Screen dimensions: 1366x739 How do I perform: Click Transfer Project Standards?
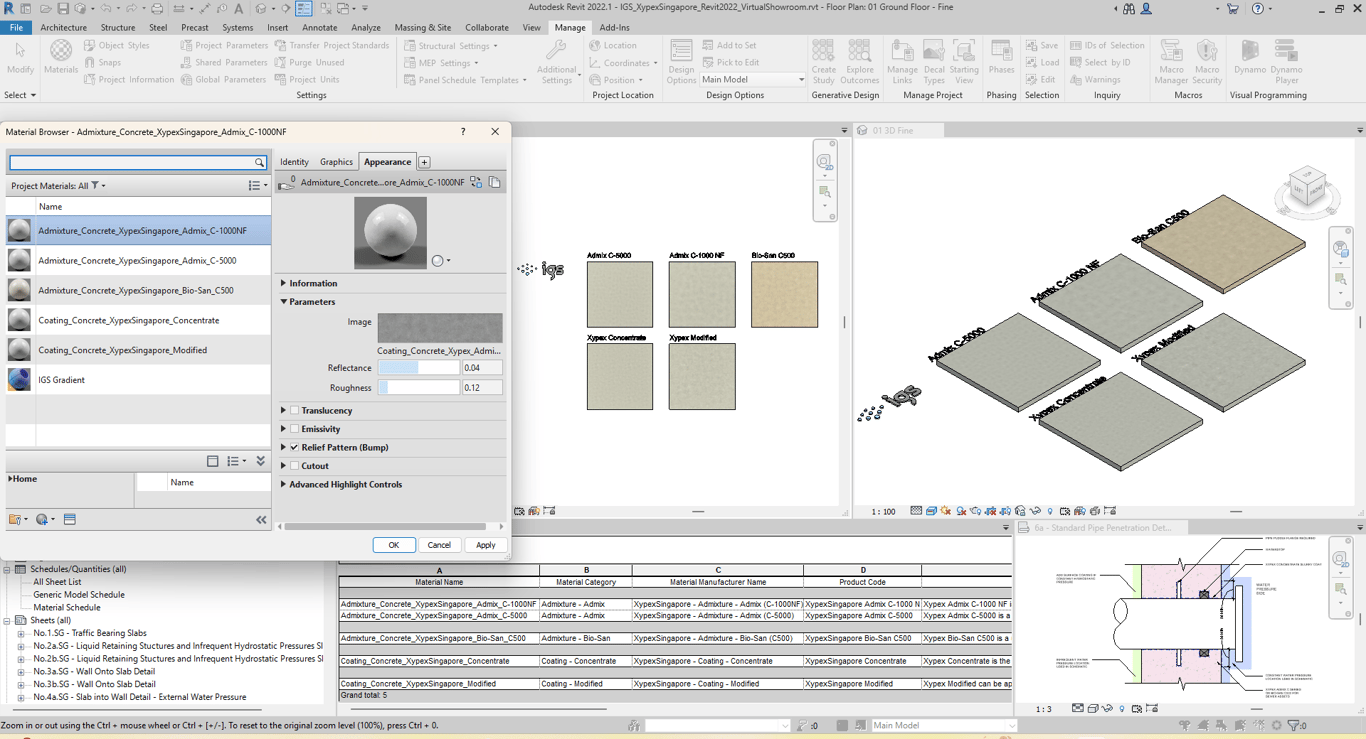pyautogui.click(x=331, y=45)
